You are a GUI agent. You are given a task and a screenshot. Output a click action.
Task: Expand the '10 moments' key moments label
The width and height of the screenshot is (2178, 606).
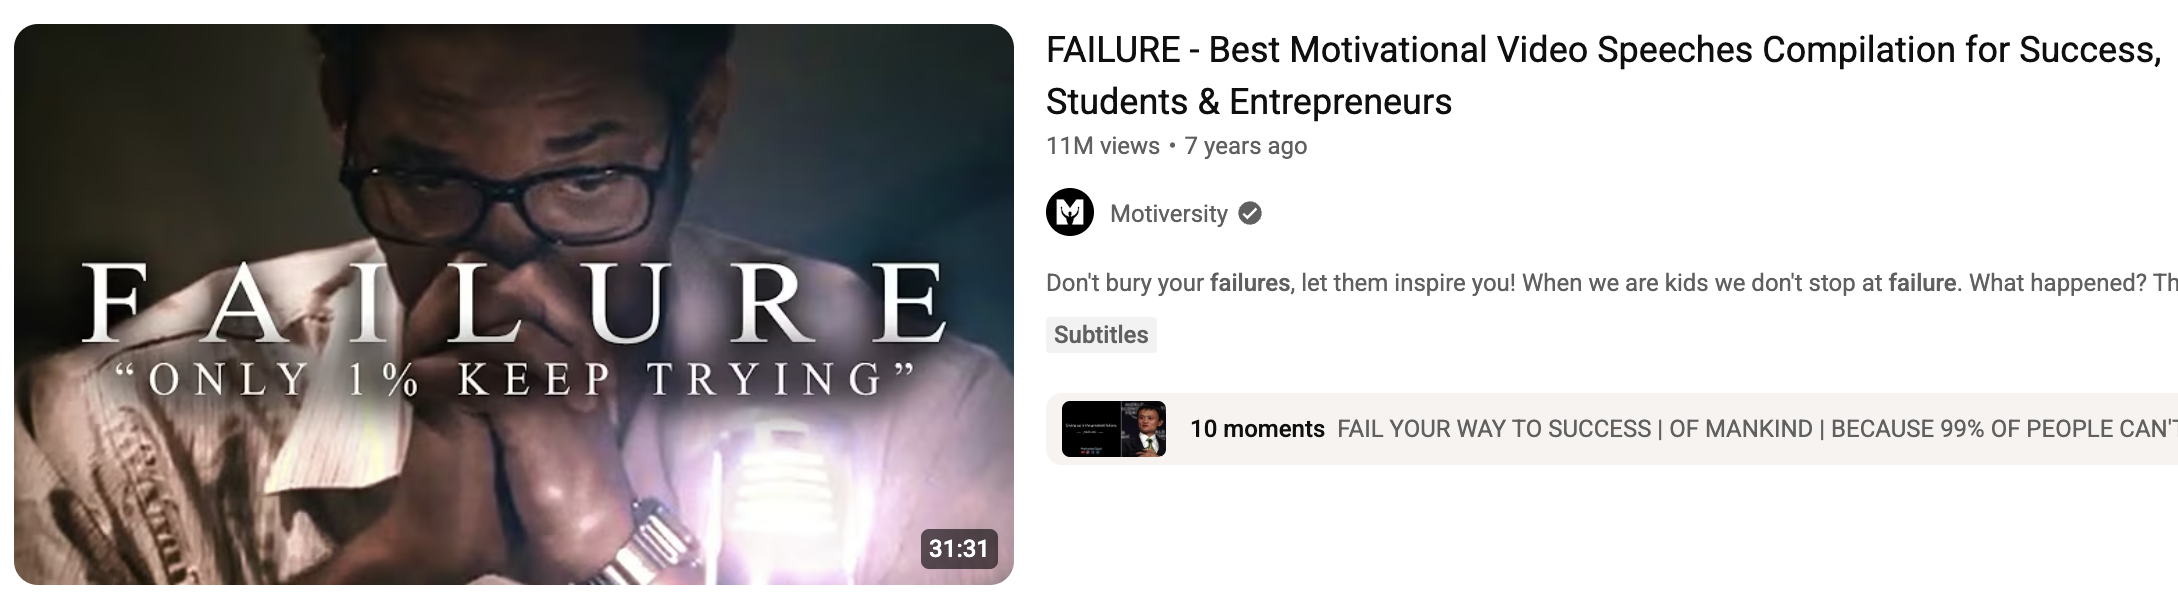[x=1257, y=429]
